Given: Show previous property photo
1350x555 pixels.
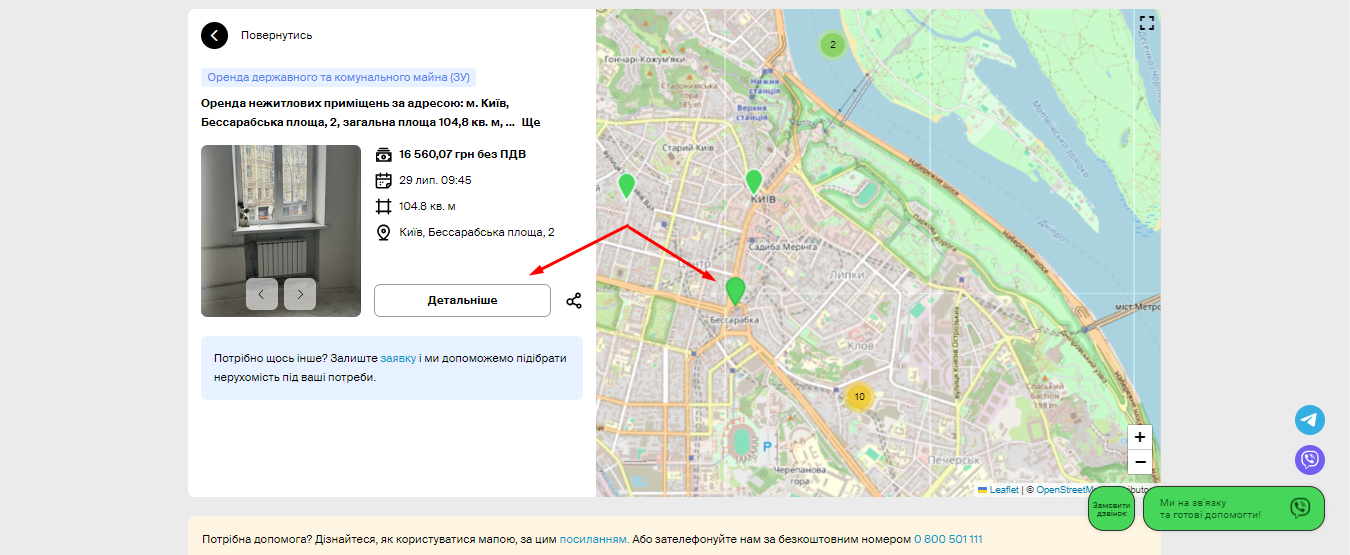Looking at the screenshot, I should coord(262,294).
